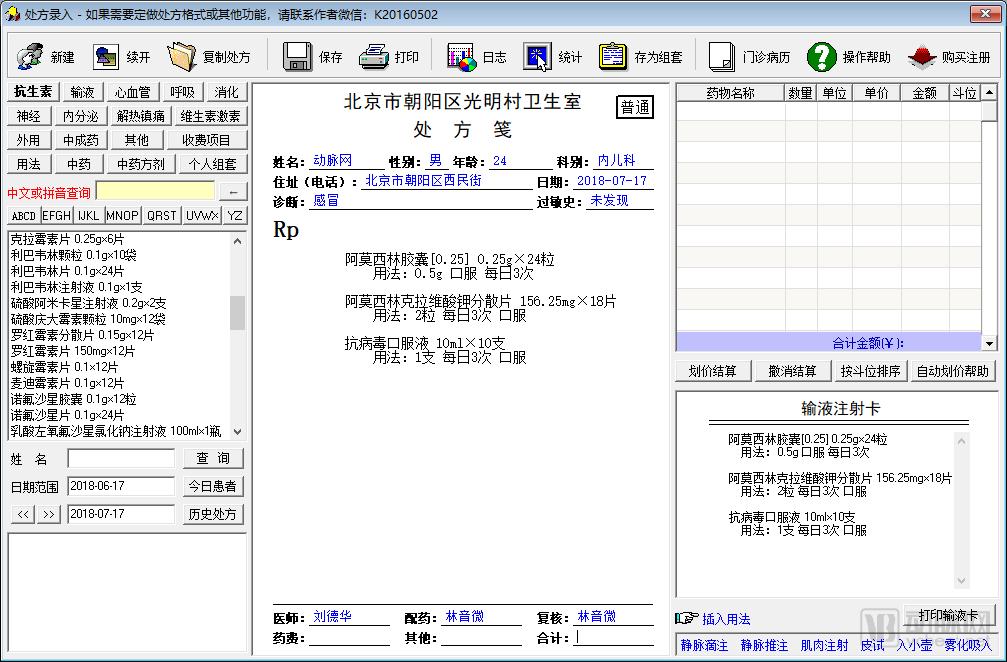Click the 普通 prescription type box
This screenshot has height=662, width=1007.
click(x=635, y=107)
